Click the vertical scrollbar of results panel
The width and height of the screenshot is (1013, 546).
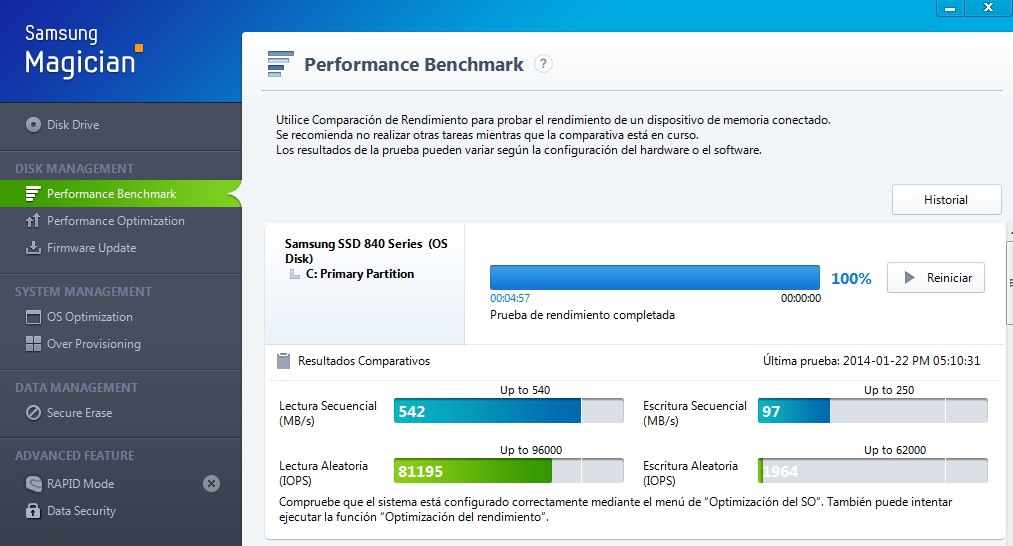(x=1010, y=282)
